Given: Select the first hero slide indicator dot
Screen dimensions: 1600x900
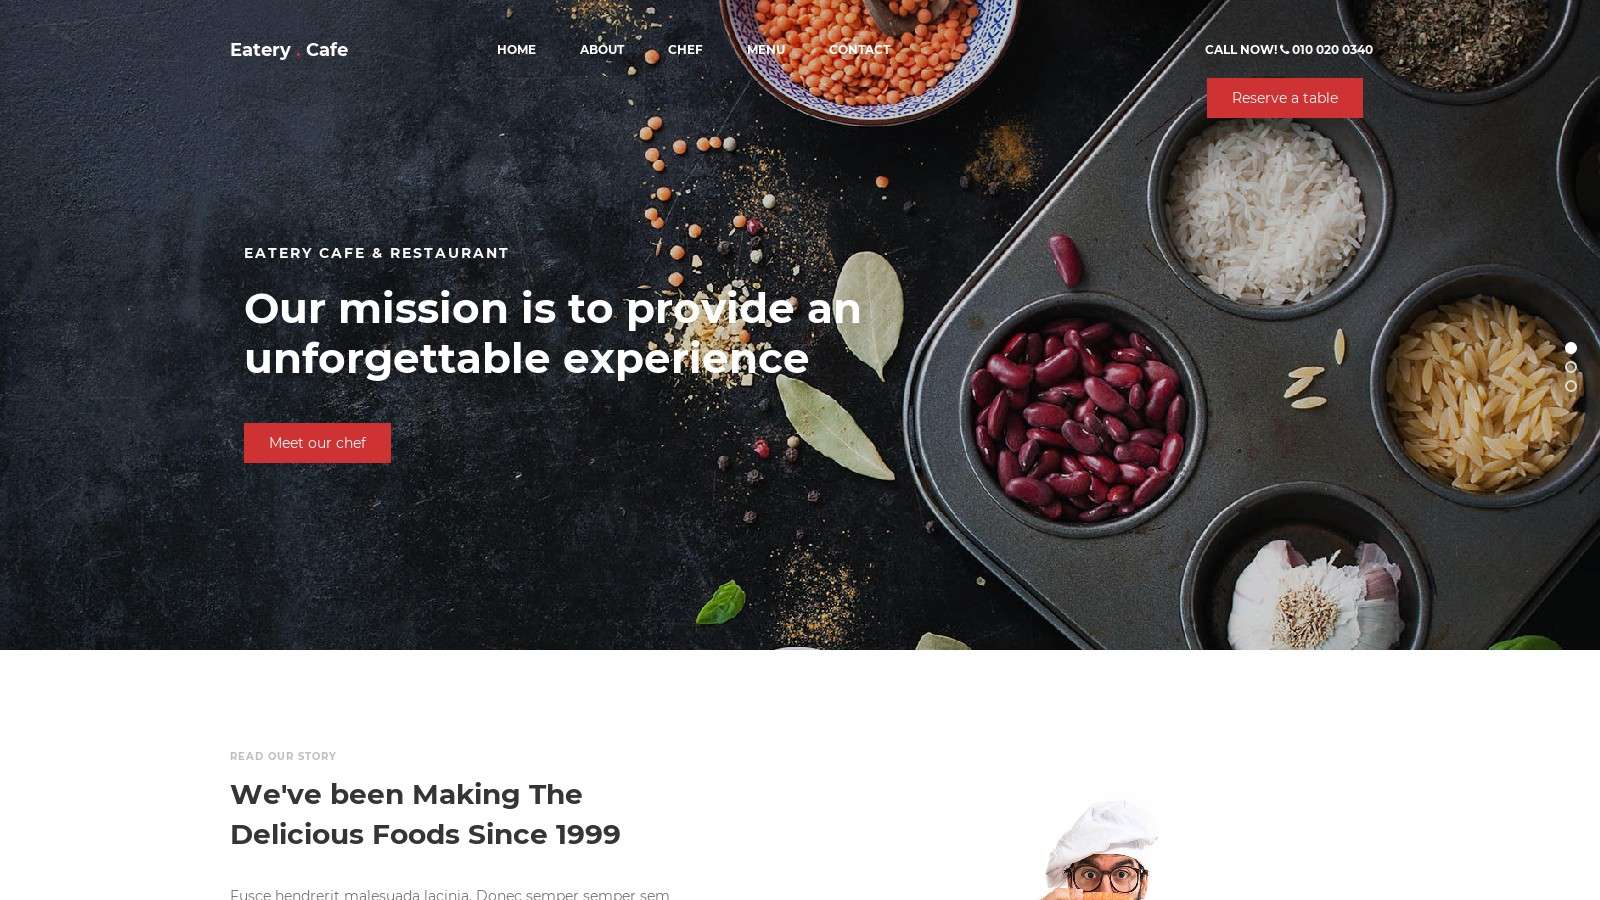Looking at the screenshot, I should click(x=1571, y=348).
